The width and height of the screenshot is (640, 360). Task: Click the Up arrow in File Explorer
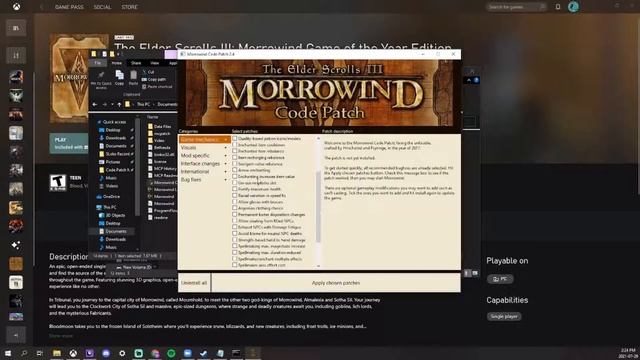point(119,104)
